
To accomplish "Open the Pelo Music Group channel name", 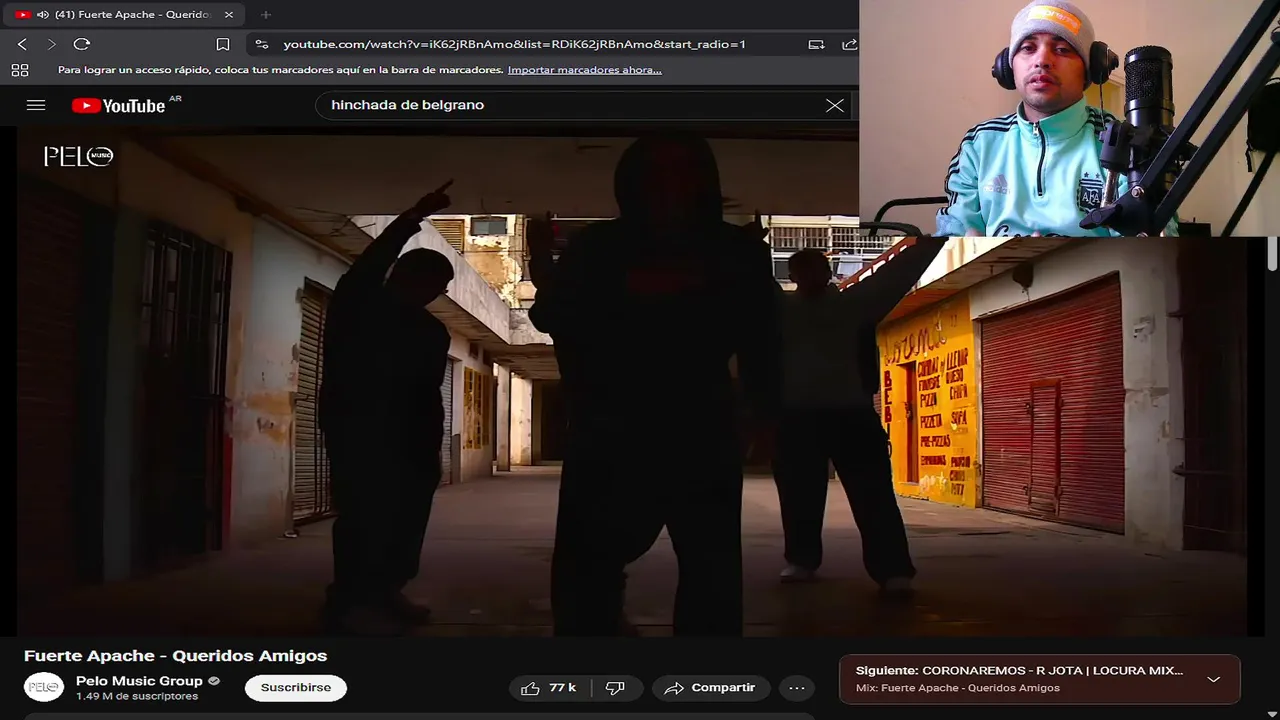I will pos(139,681).
